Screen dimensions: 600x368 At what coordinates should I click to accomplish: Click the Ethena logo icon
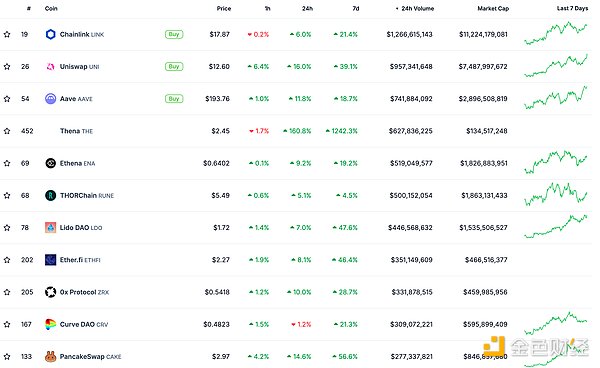click(x=51, y=163)
